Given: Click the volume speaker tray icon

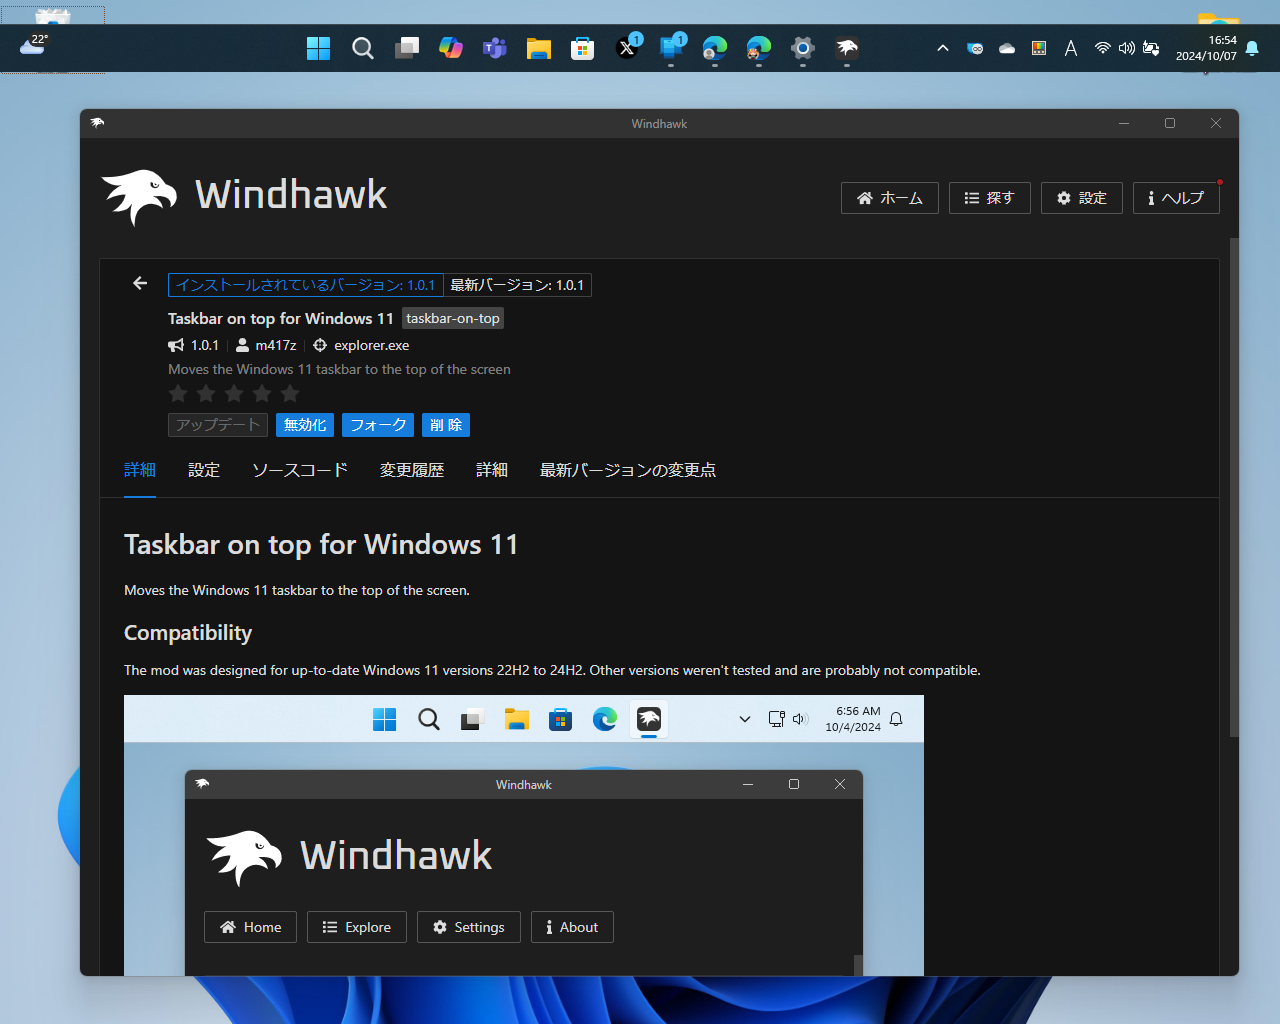Looking at the screenshot, I should (x=1126, y=48).
